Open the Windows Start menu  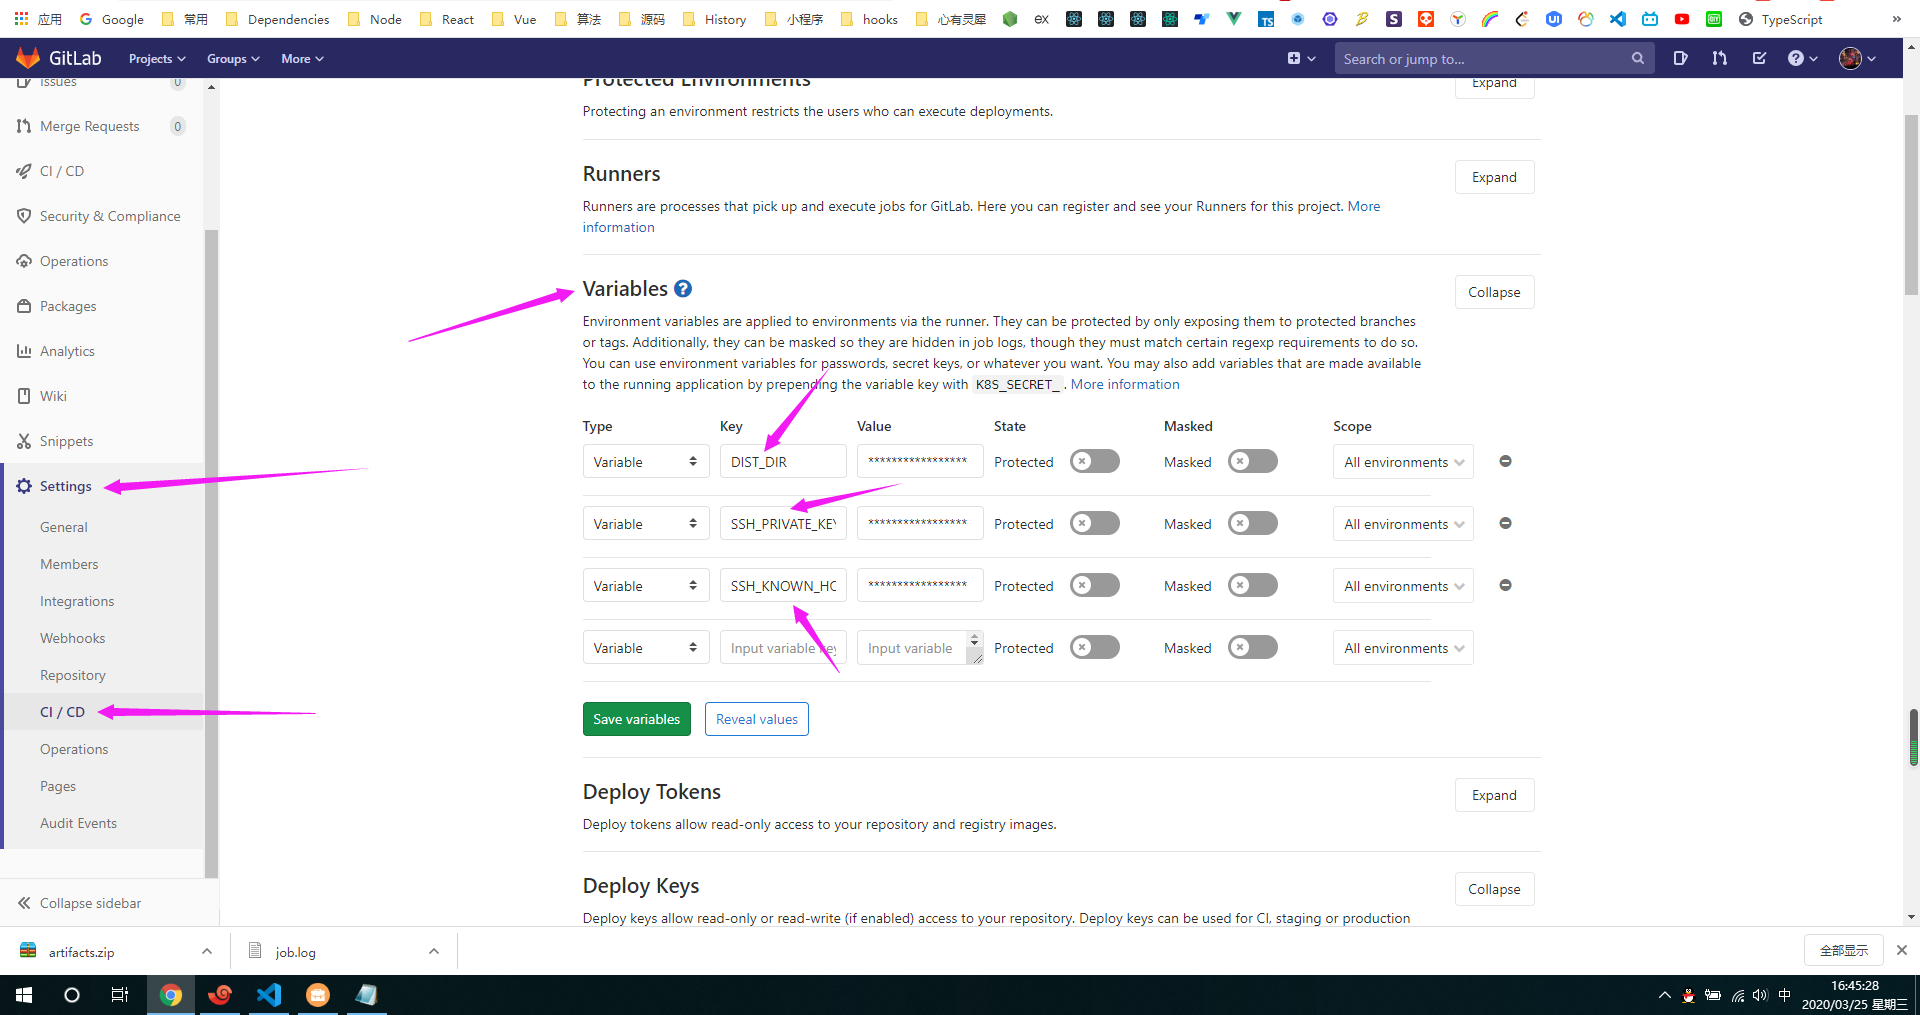click(24, 995)
